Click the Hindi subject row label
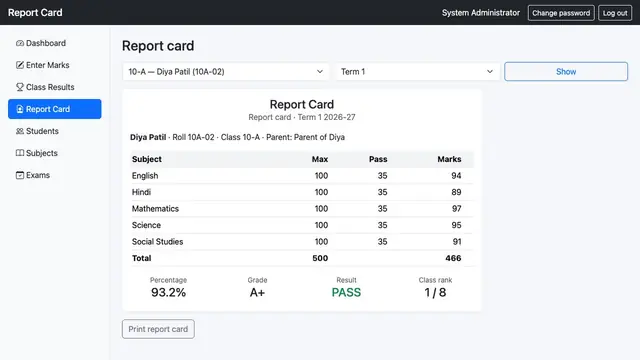This screenshot has height=360, width=640. [x=141, y=192]
